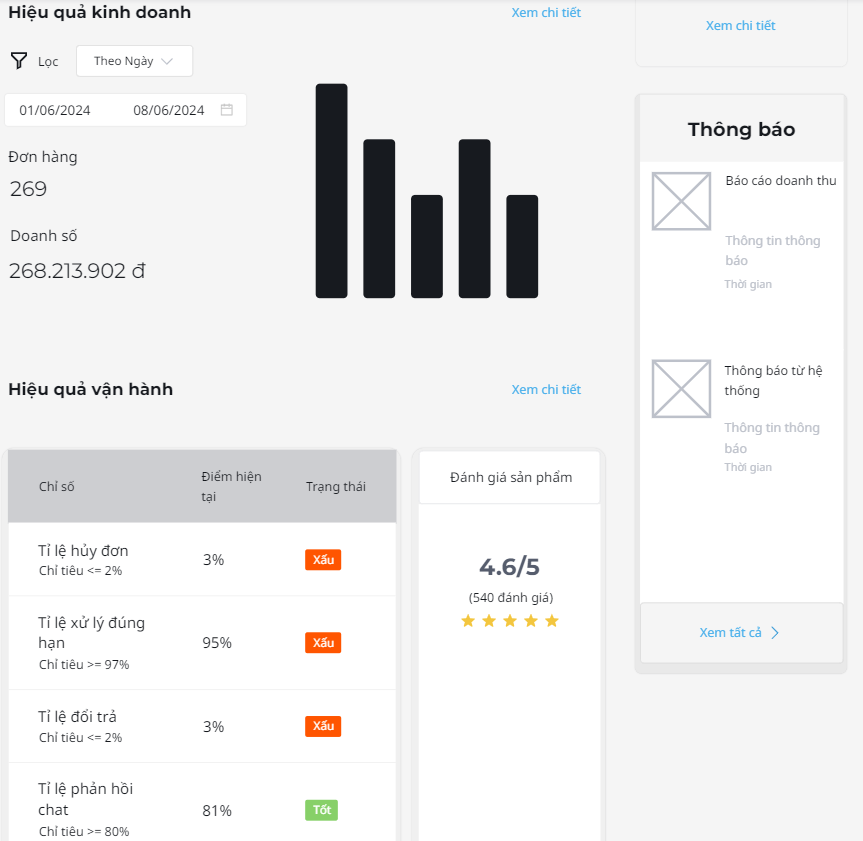Image resolution: width=863 pixels, height=841 pixels.
Task: Click the five-star rating row
Action: point(510,621)
